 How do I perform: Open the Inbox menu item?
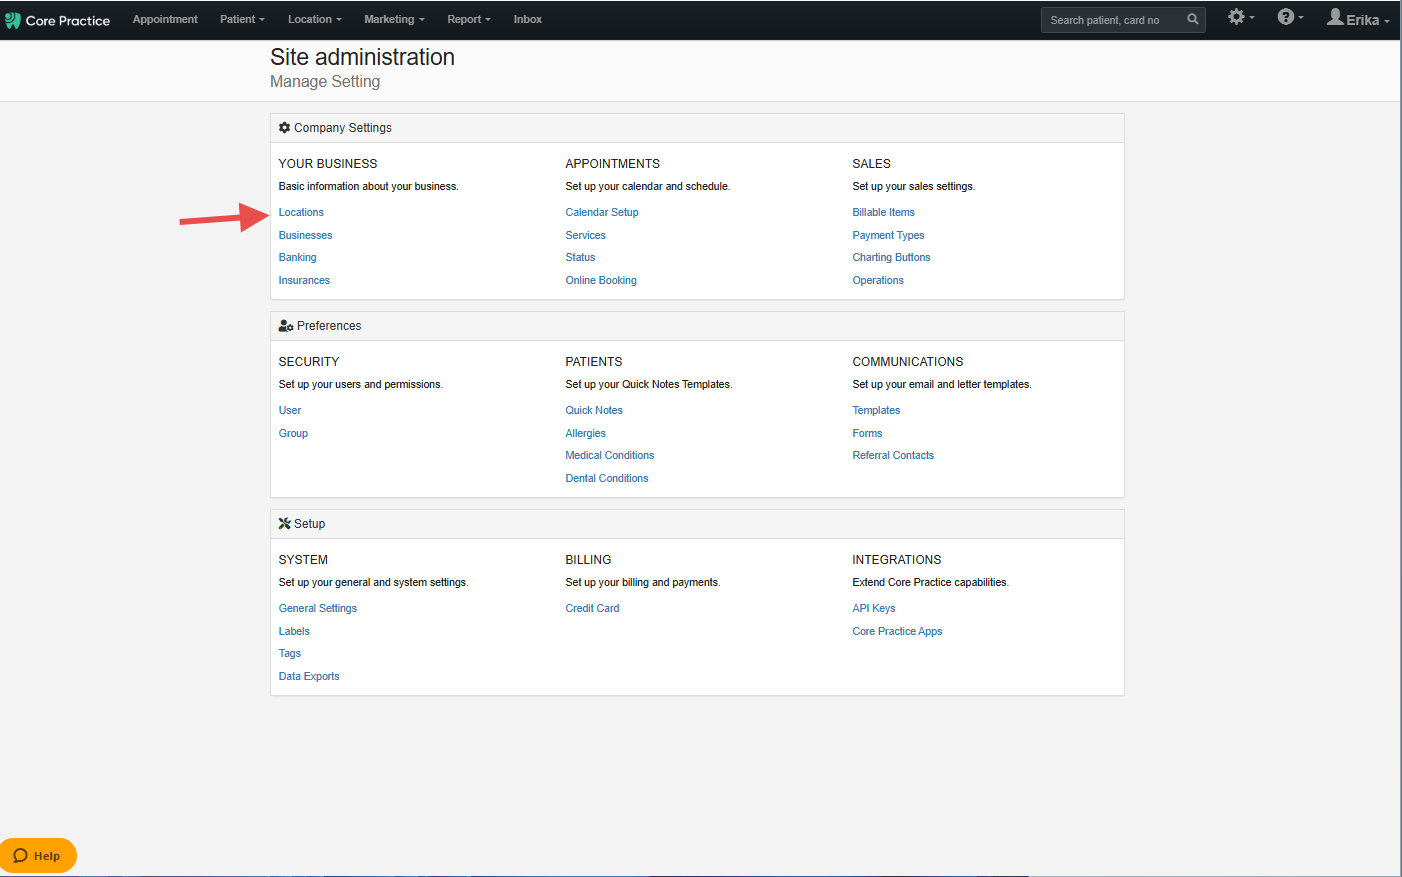(527, 19)
